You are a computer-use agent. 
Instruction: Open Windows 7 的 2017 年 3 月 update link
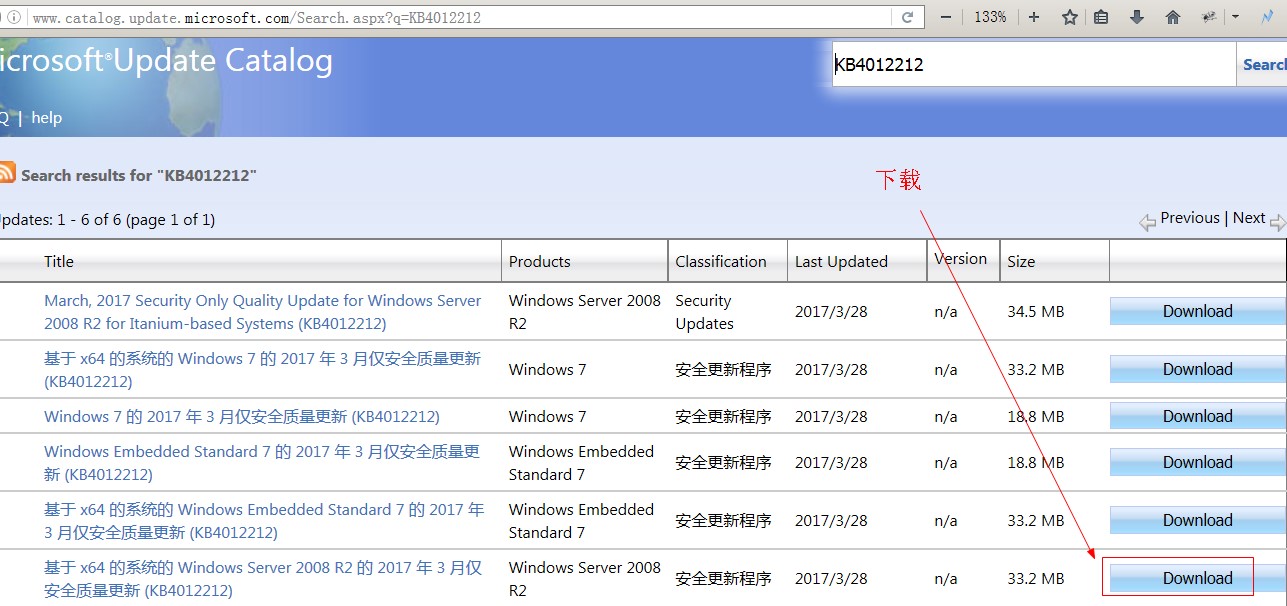[242, 416]
